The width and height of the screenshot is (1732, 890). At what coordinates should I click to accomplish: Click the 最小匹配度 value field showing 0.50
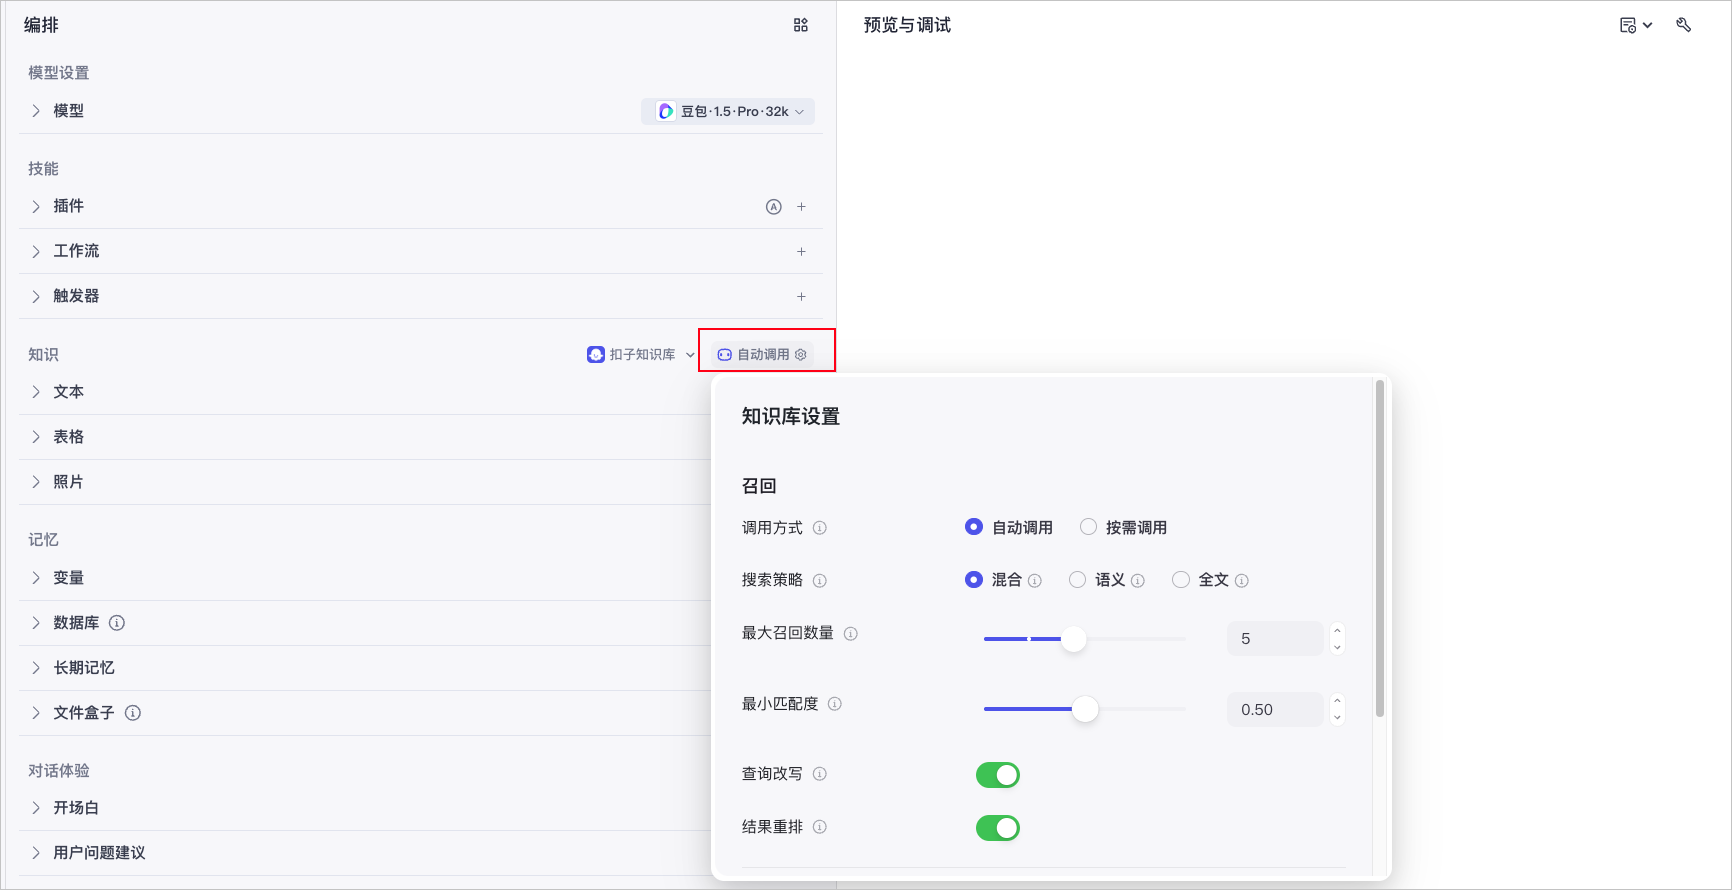[x=1275, y=710]
